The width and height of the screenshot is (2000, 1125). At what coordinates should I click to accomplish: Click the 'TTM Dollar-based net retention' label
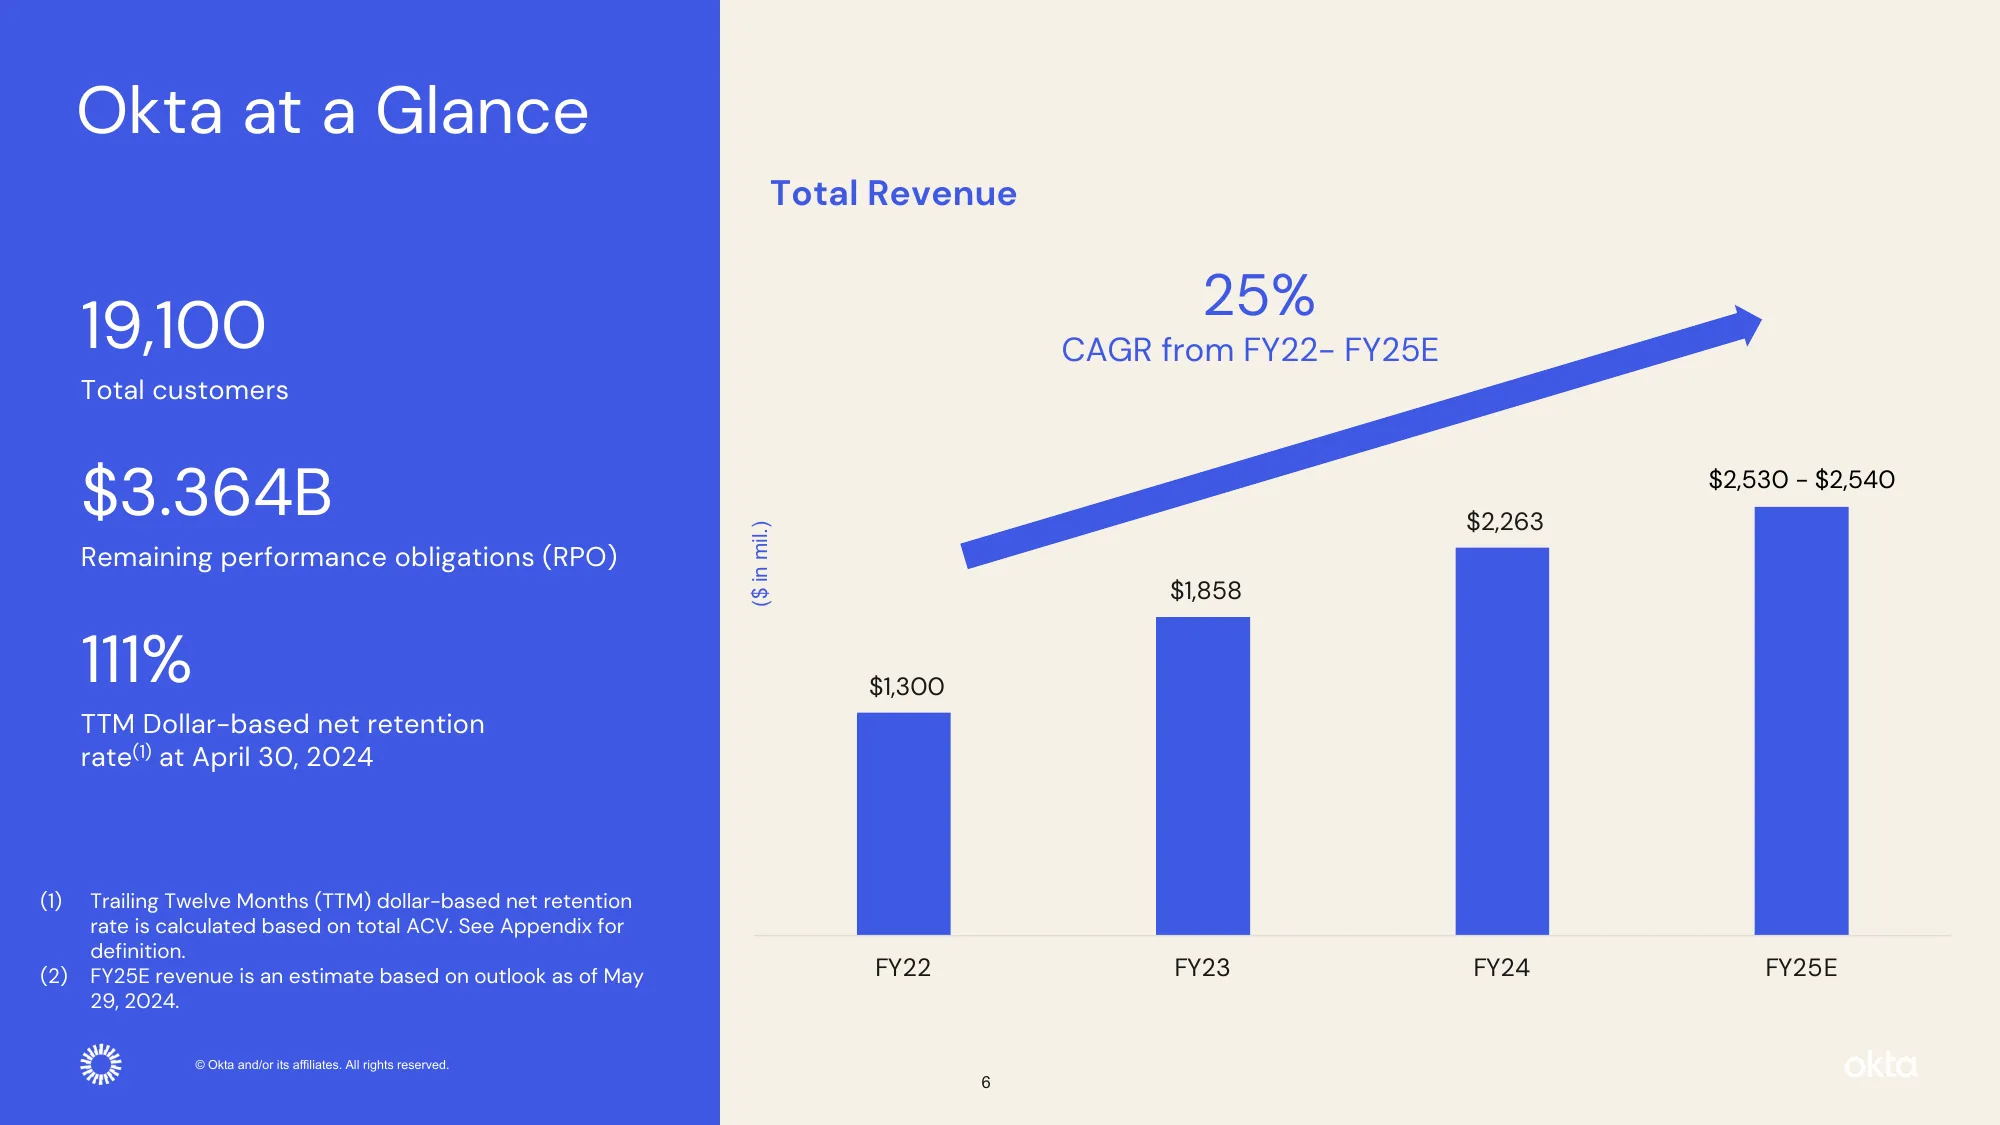(x=282, y=740)
